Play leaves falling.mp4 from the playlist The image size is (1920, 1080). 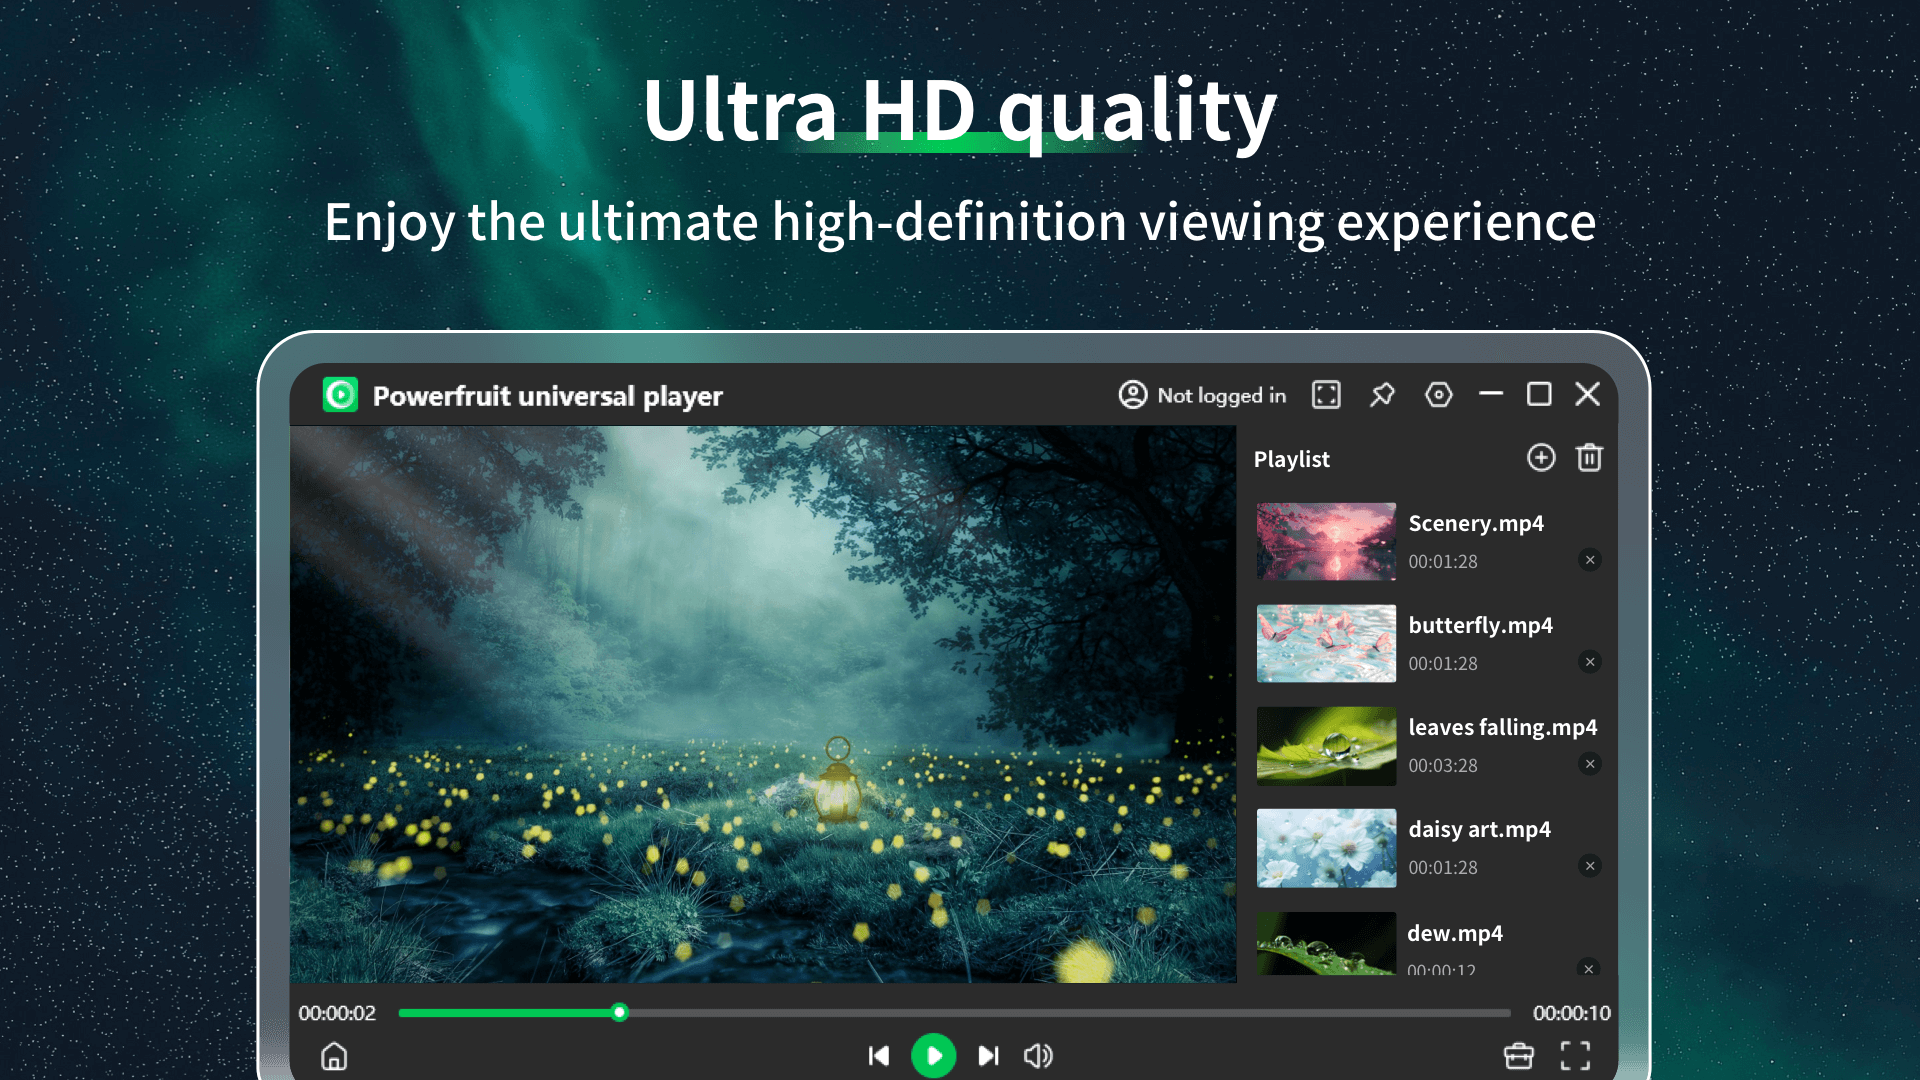click(x=1501, y=728)
